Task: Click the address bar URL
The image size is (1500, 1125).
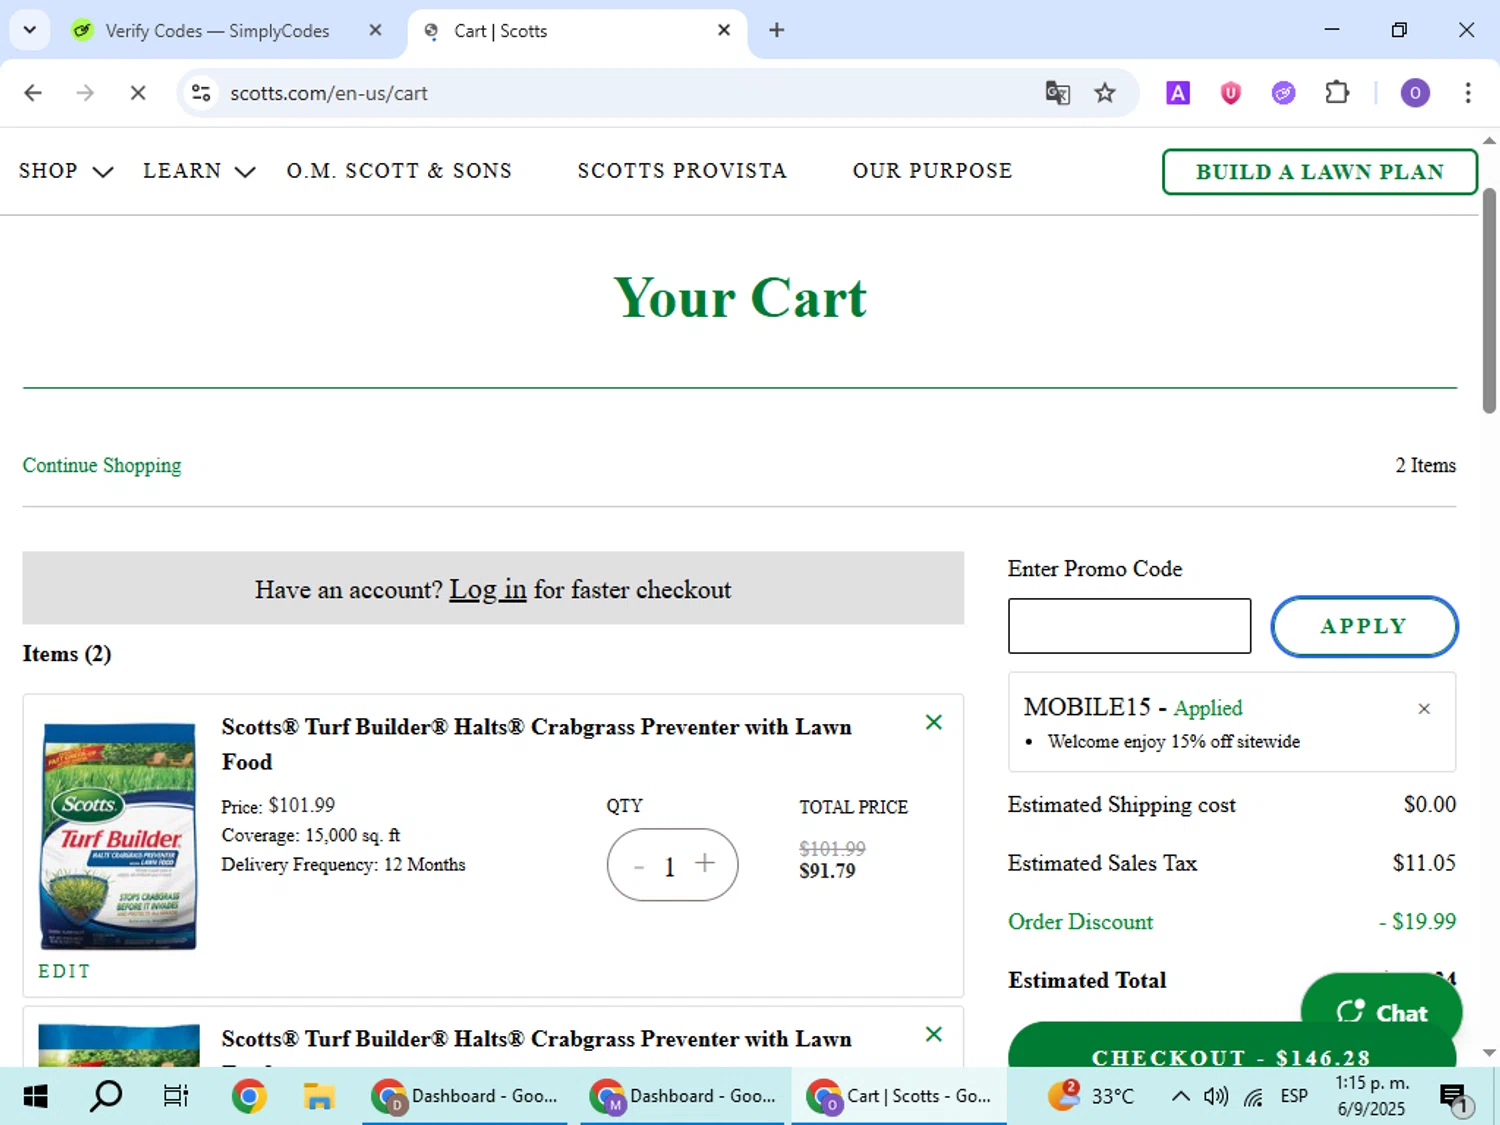Action: tap(329, 93)
